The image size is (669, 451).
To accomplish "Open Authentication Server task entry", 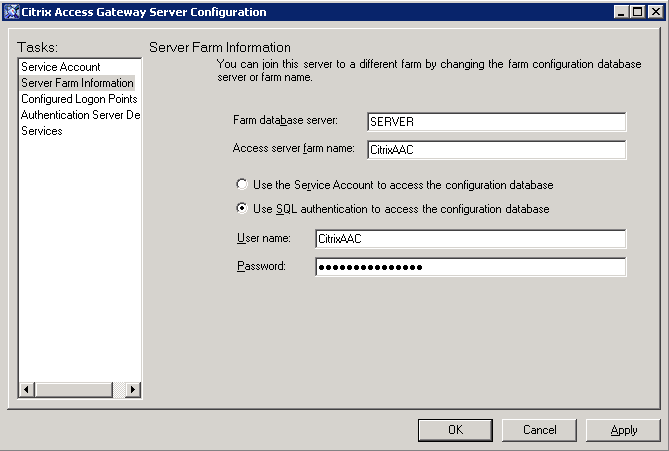I will pos(81,115).
